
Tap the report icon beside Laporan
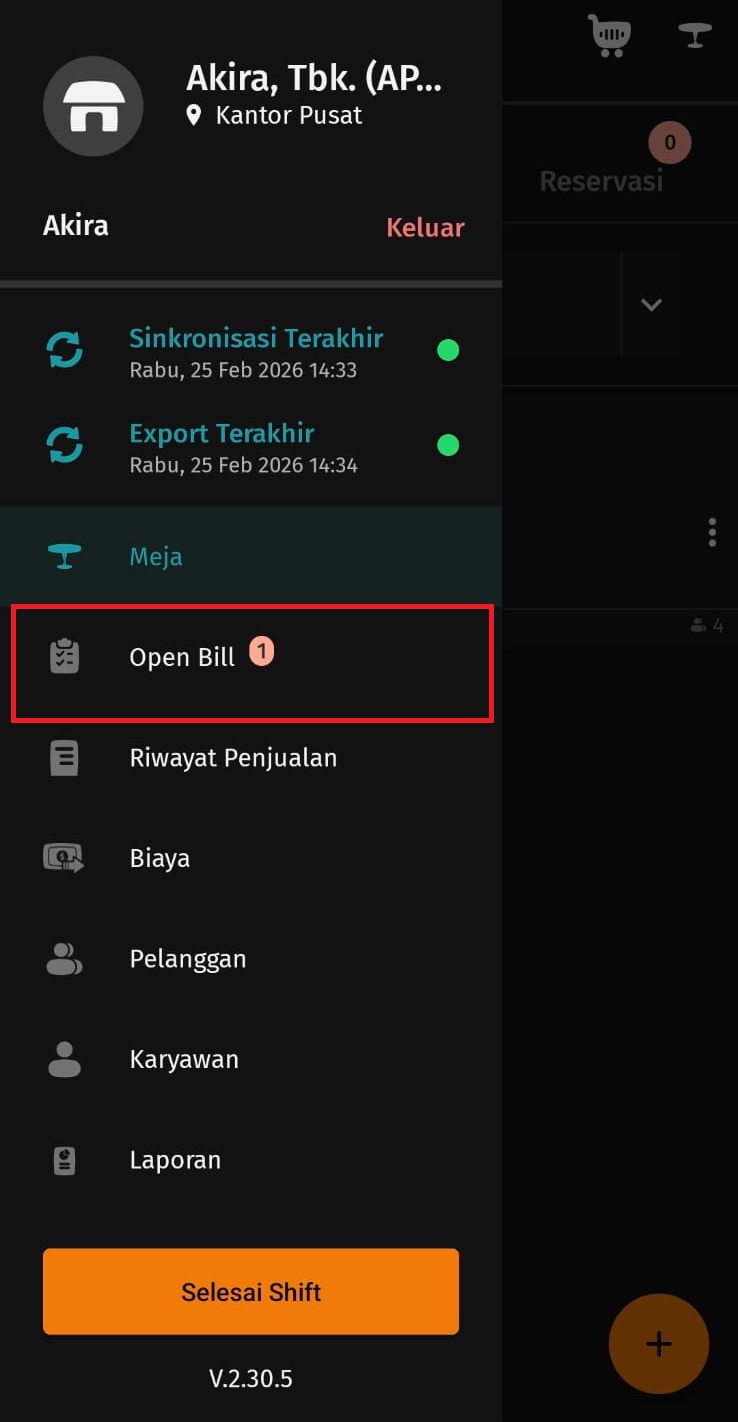65,1160
